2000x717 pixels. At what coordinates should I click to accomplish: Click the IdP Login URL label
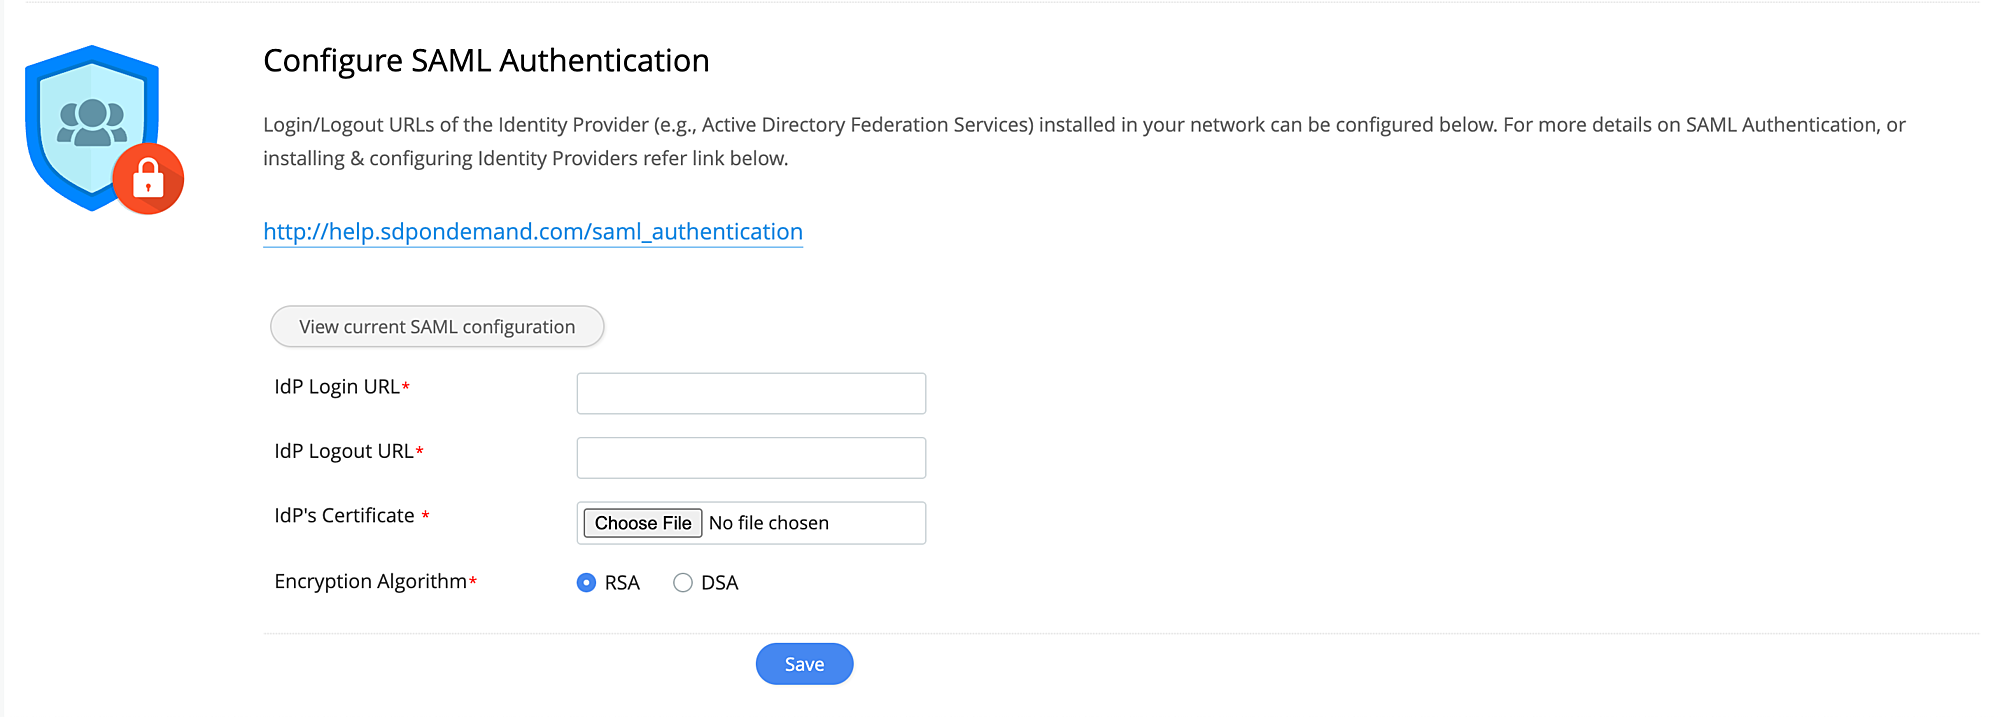point(337,387)
